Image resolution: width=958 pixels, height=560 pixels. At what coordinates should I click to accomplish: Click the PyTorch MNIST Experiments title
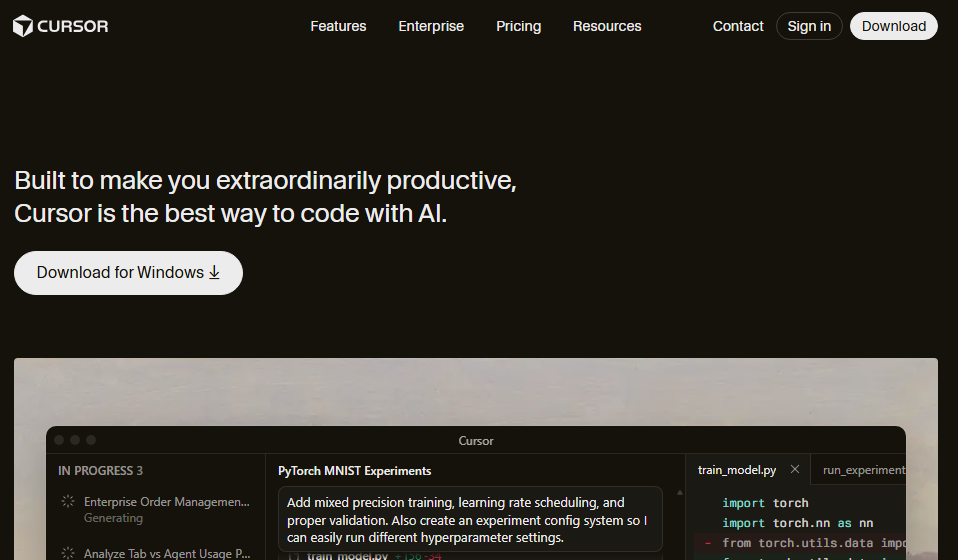point(354,471)
